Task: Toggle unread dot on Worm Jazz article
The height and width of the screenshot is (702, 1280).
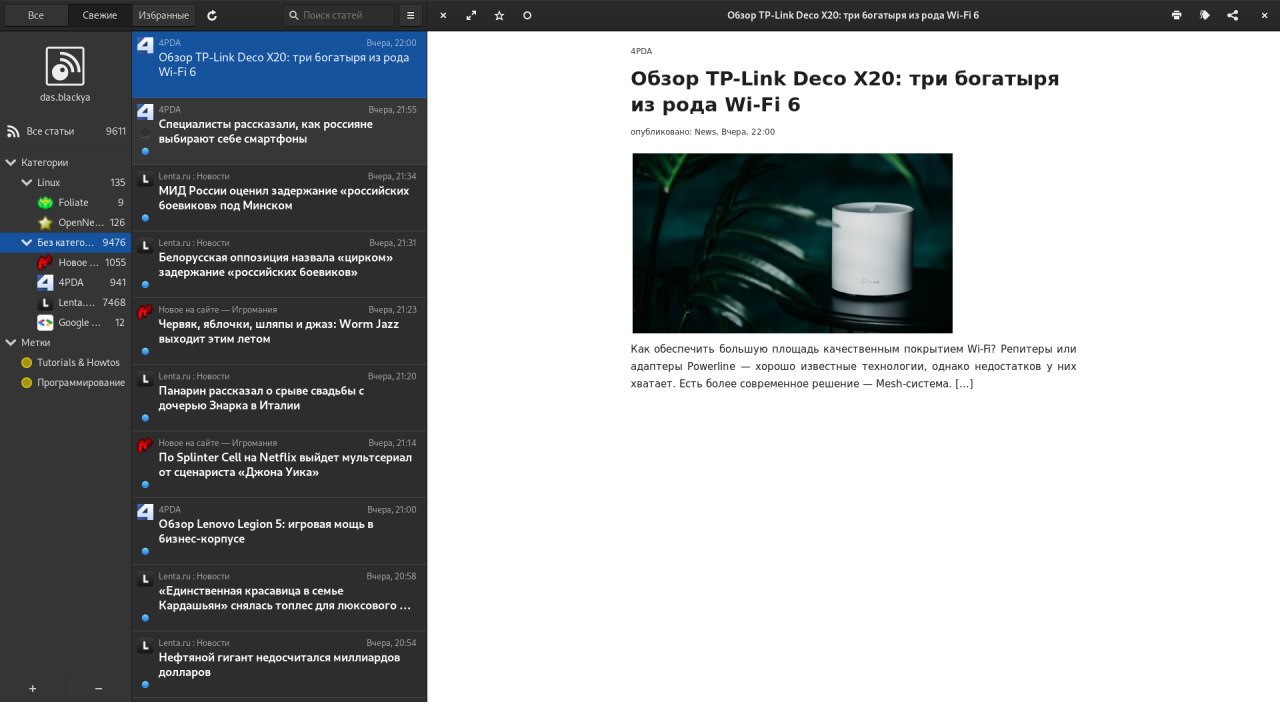Action: point(145,351)
